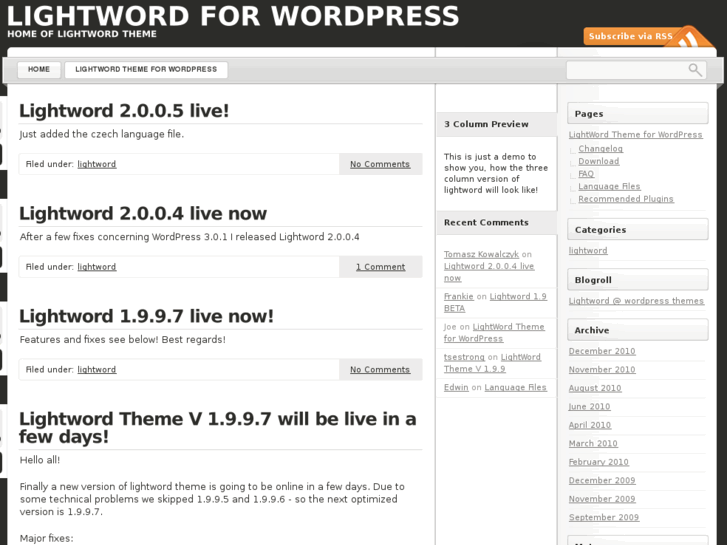Open February 2010 archive
This screenshot has width=727, height=545.
point(599,462)
